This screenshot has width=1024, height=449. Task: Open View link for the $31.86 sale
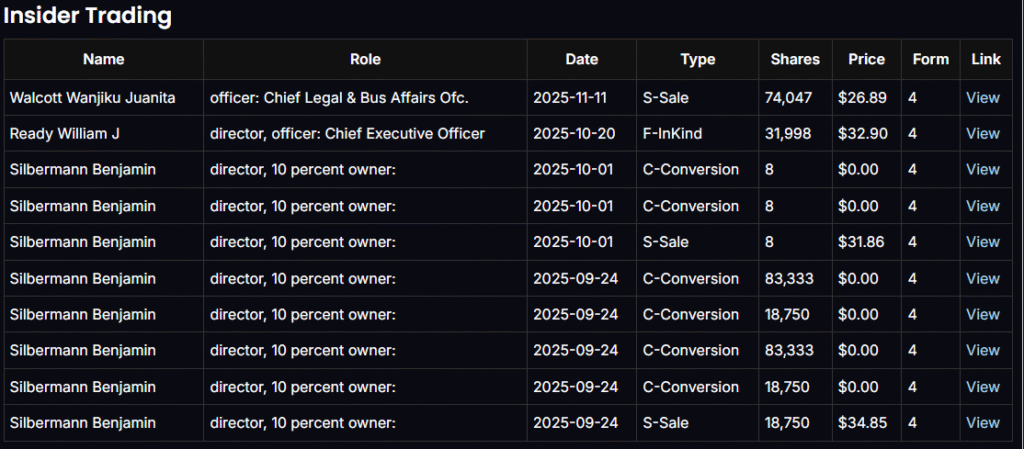982,242
